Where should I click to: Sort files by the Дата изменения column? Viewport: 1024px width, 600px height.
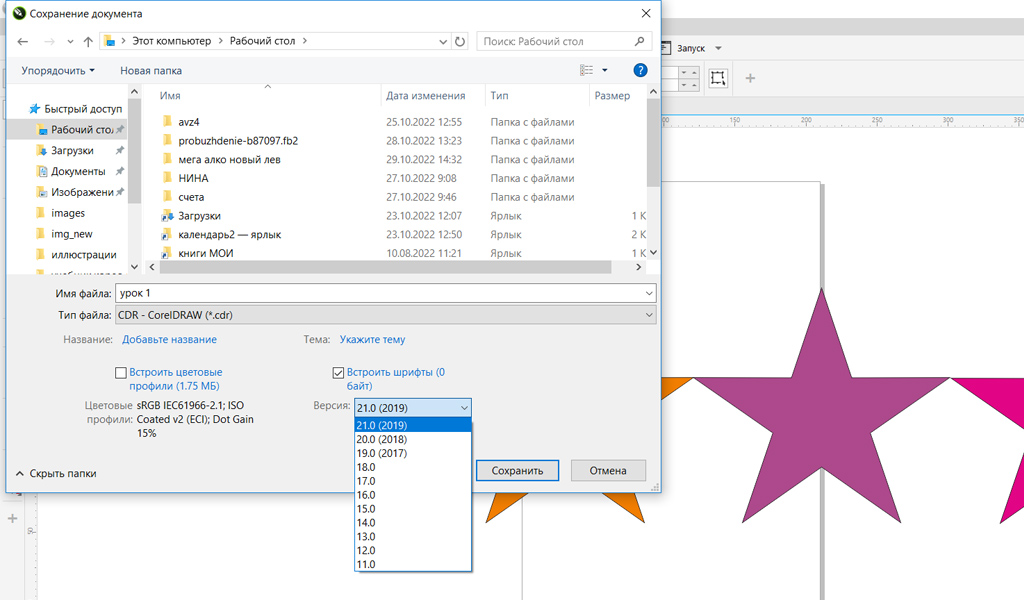click(x=426, y=96)
